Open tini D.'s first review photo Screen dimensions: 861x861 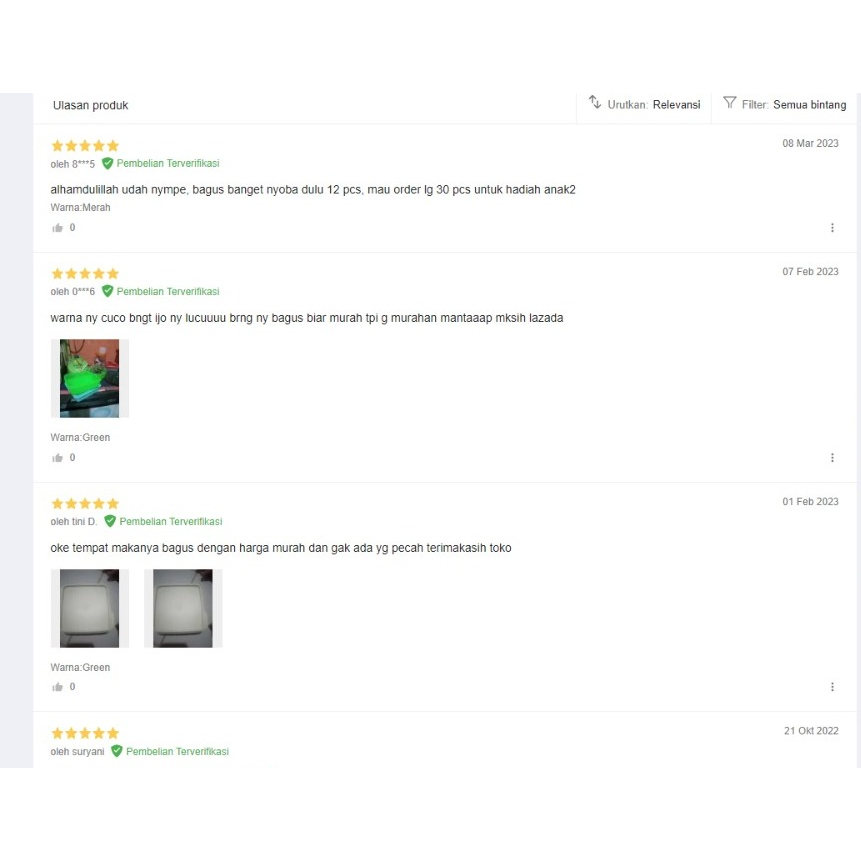click(x=90, y=608)
